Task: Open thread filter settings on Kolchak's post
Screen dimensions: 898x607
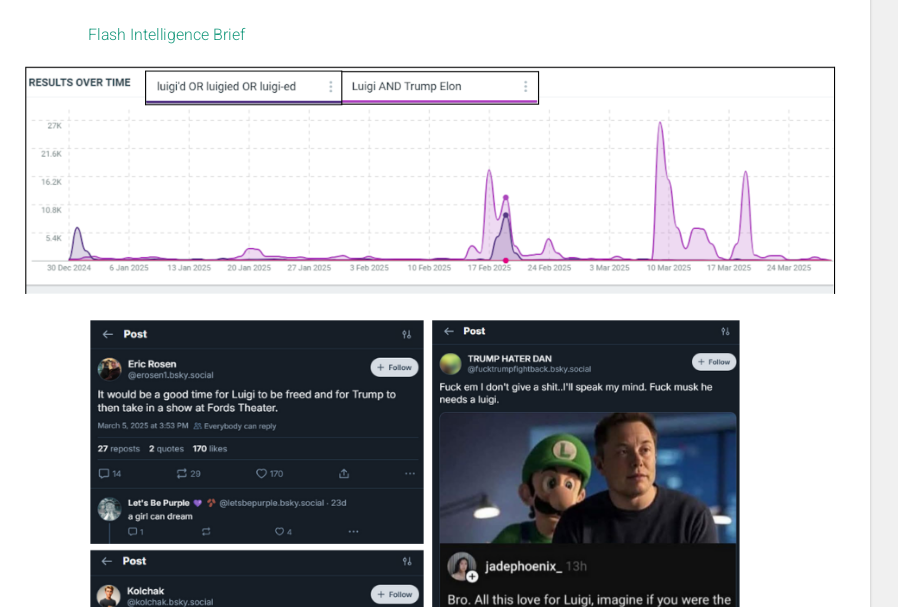Action: pos(407,561)
